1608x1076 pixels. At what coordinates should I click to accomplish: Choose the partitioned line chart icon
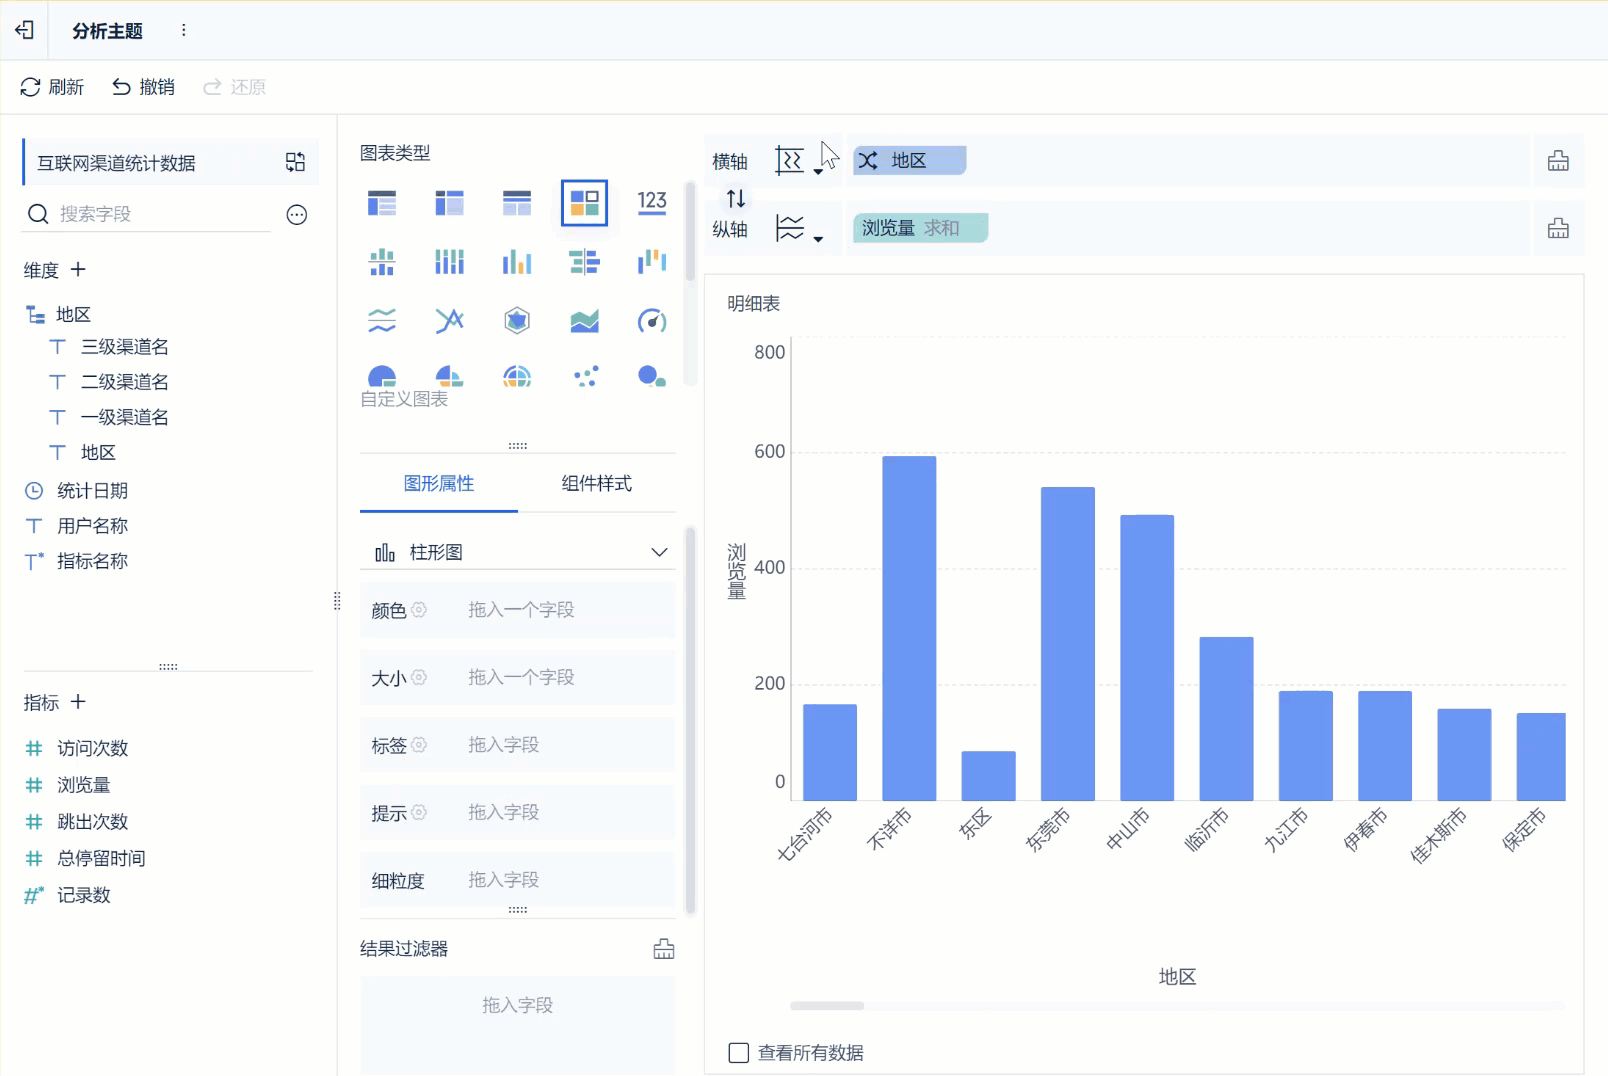pos(382,321)
